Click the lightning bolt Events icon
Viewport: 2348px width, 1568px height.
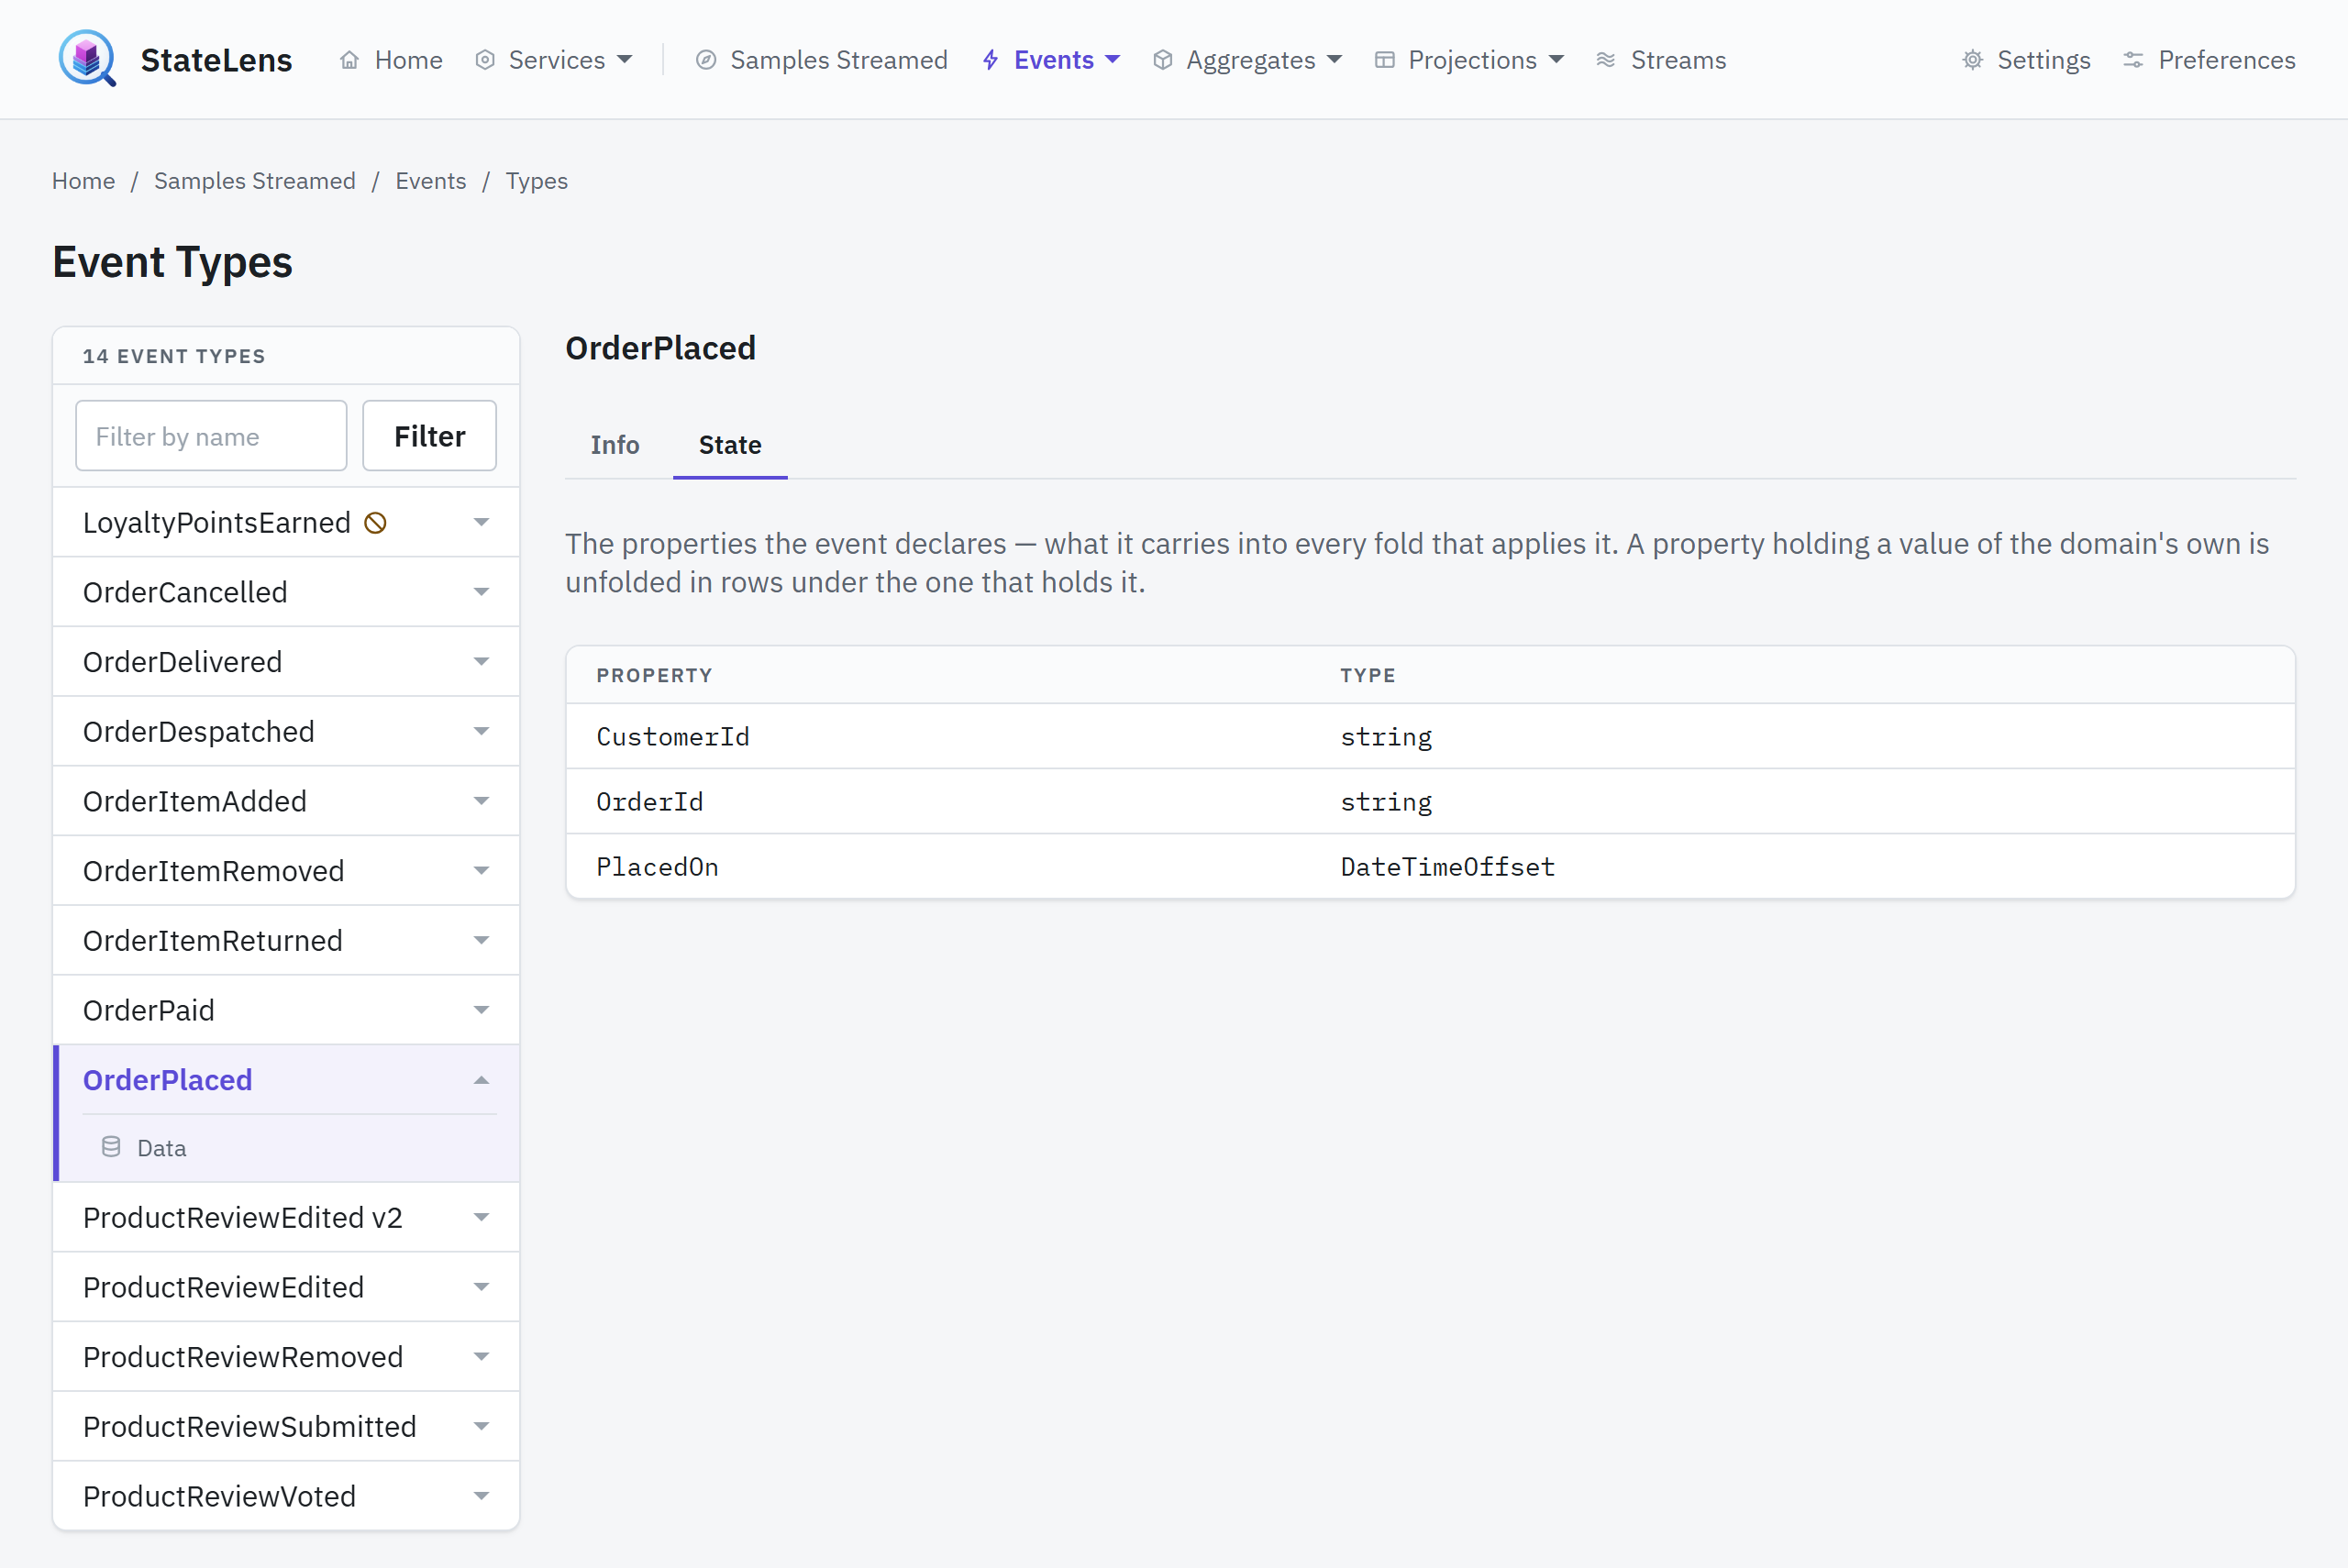pos(990,60)
